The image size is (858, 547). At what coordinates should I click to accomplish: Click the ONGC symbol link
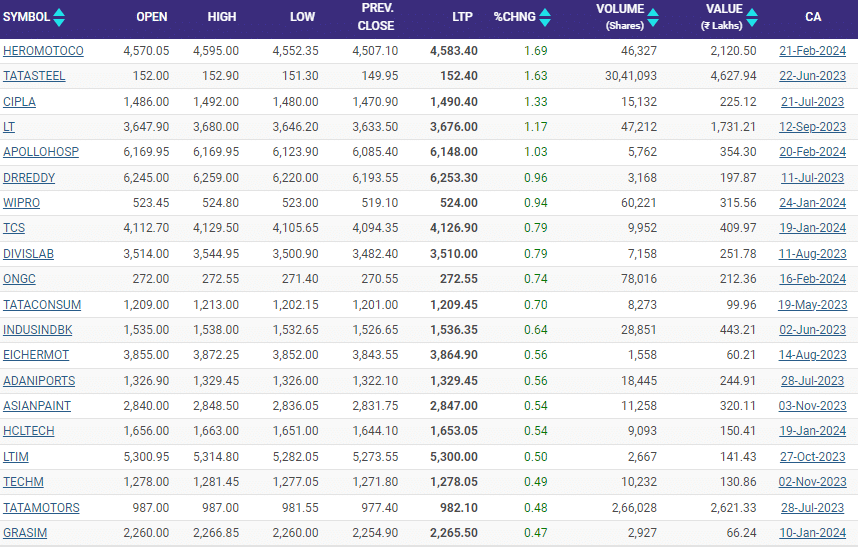coord(19,279)
